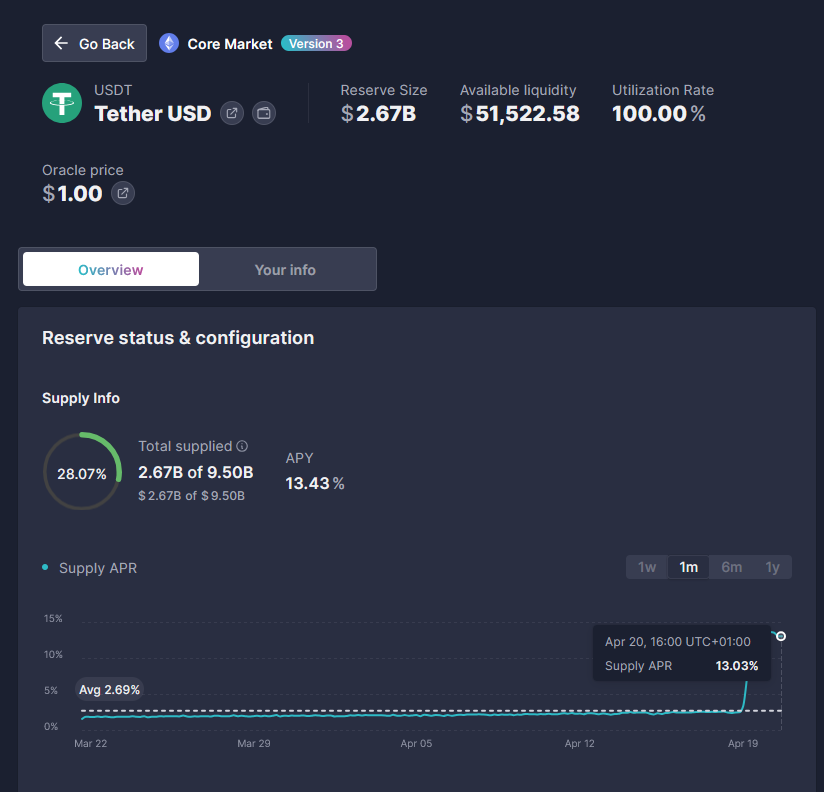Switch to the Your info tab
Viewport: 824px width, 792px height.
coord(285,269)
